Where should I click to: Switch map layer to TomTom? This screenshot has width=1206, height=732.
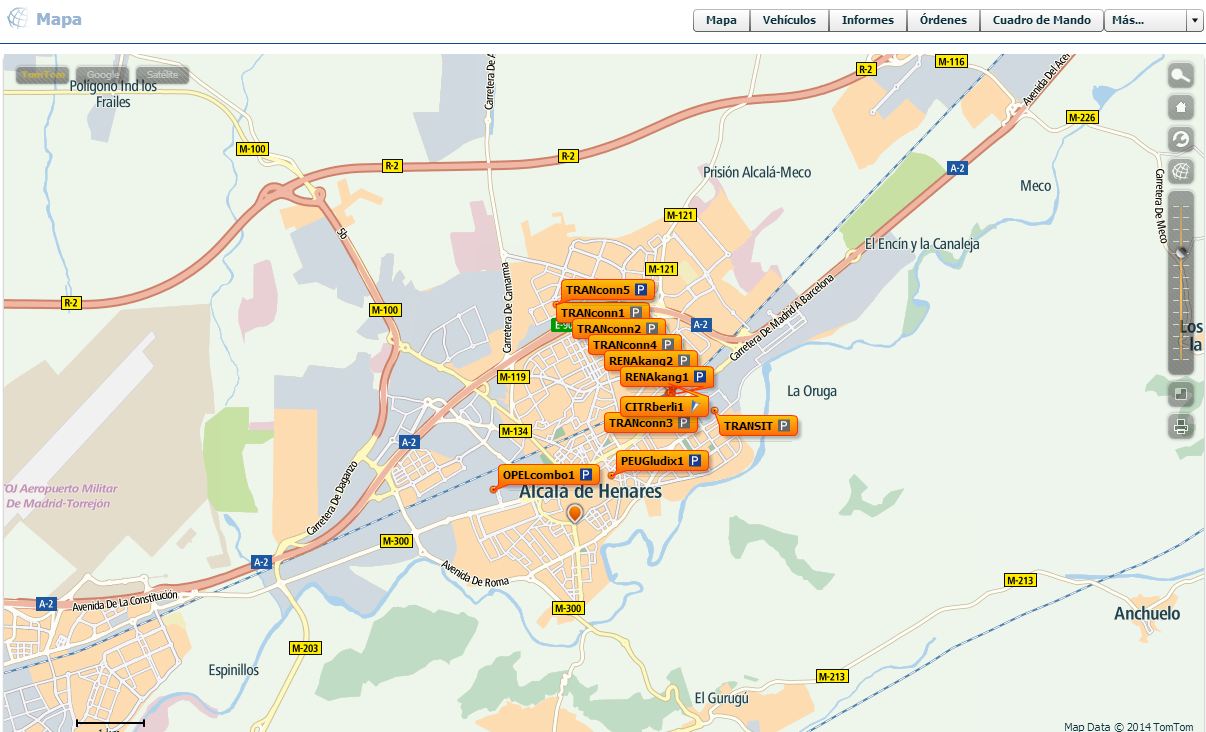click(x=44, y=75)
